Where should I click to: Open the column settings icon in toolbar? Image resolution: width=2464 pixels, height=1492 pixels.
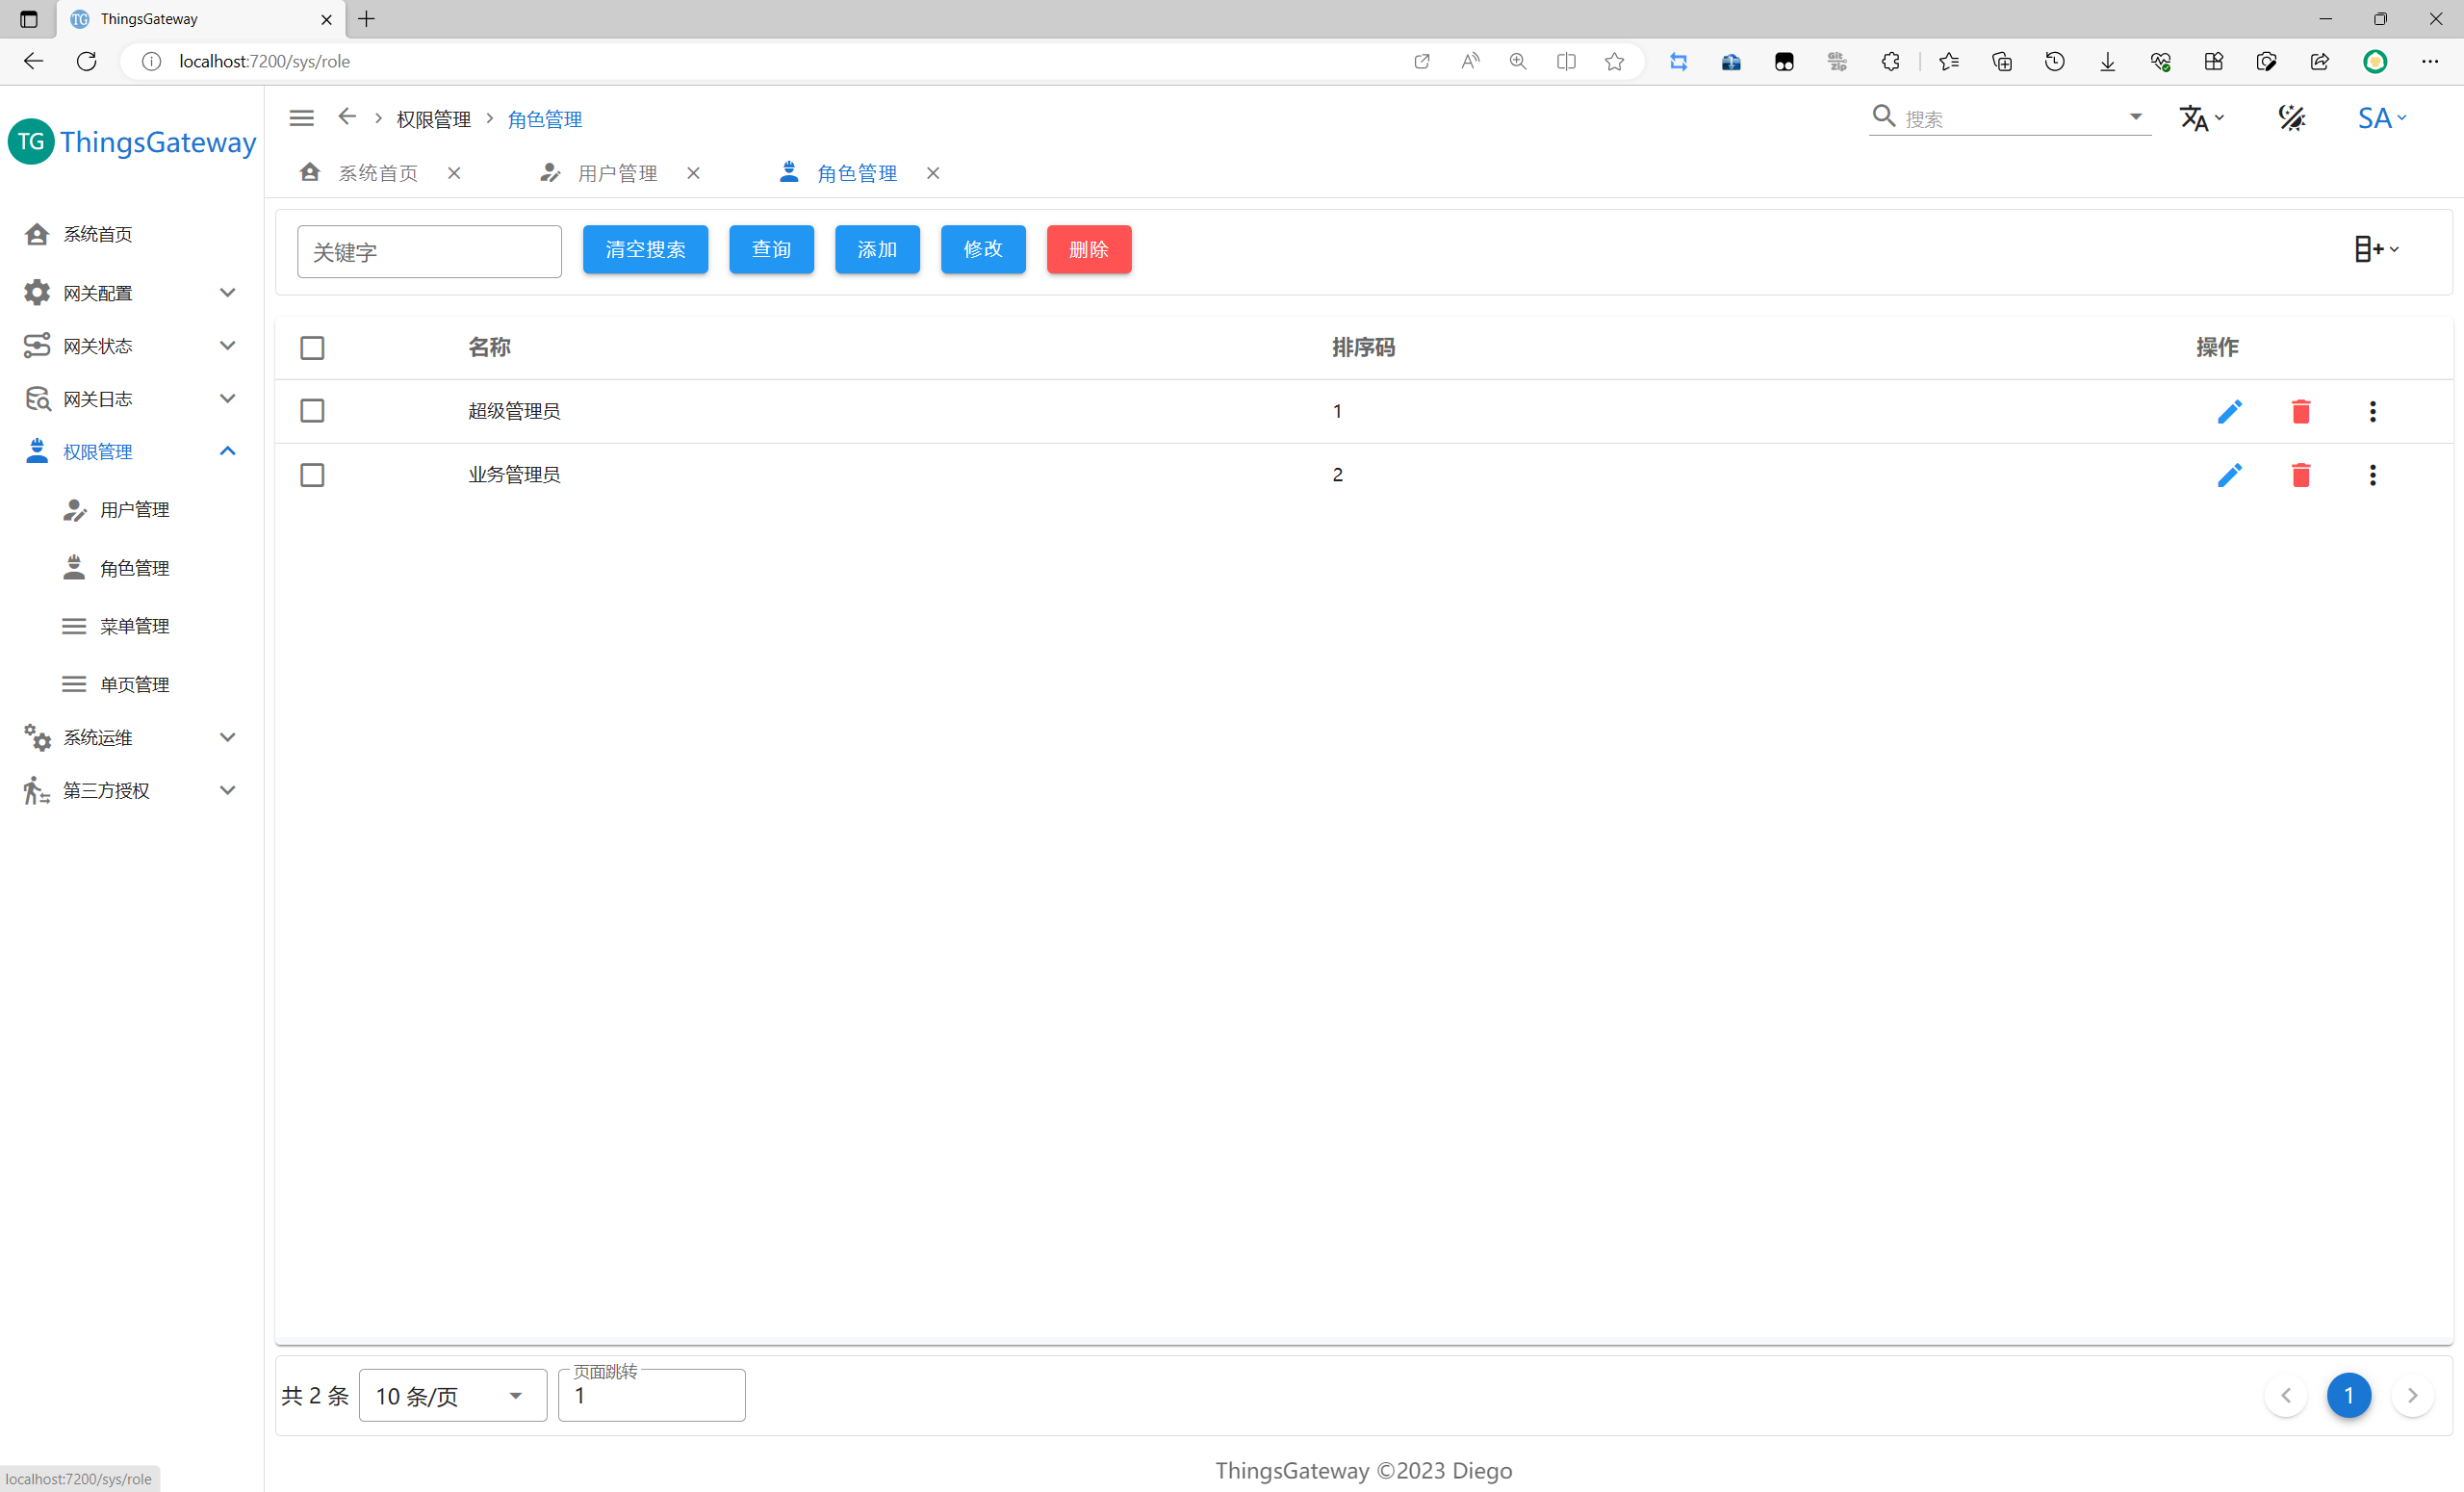(2376, 249)
